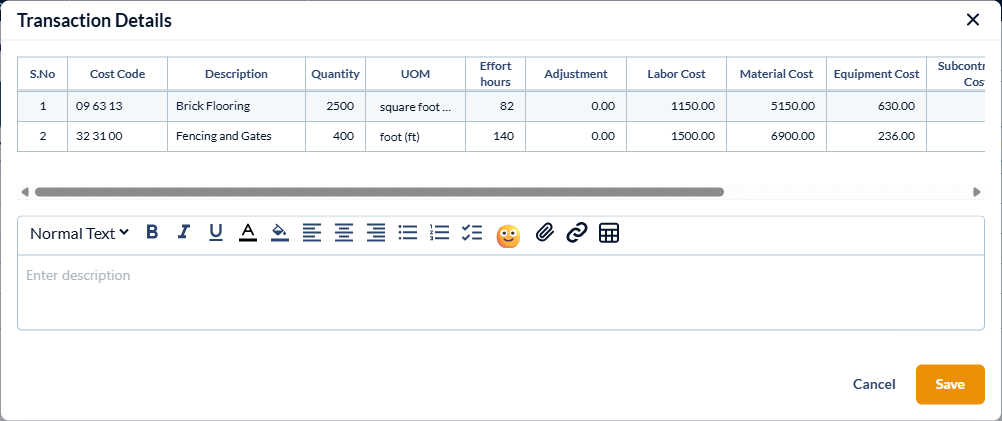Choose a background fill color

coord(280,233)
